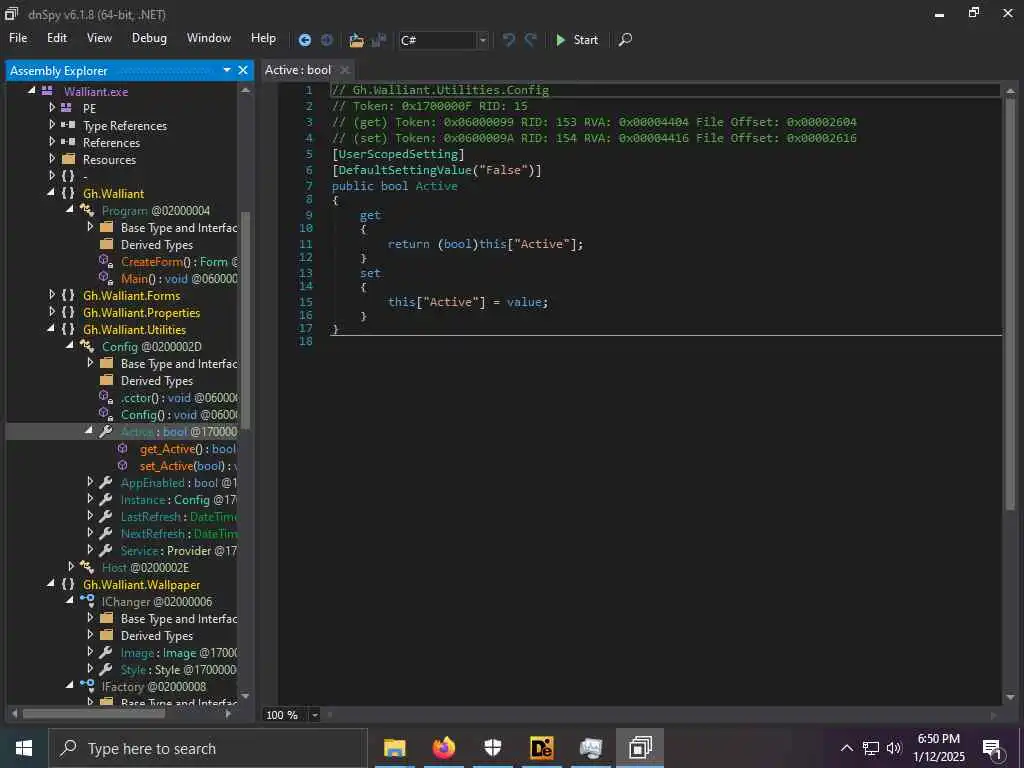
Task: Navigate backward with the blue back arrow
Action: (x=304, y=40)
